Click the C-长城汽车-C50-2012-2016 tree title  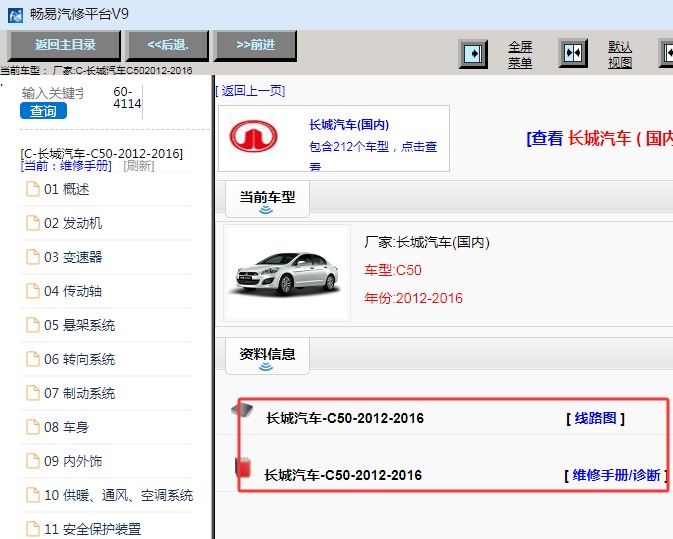pyautogui.click(x=102, y=154)
